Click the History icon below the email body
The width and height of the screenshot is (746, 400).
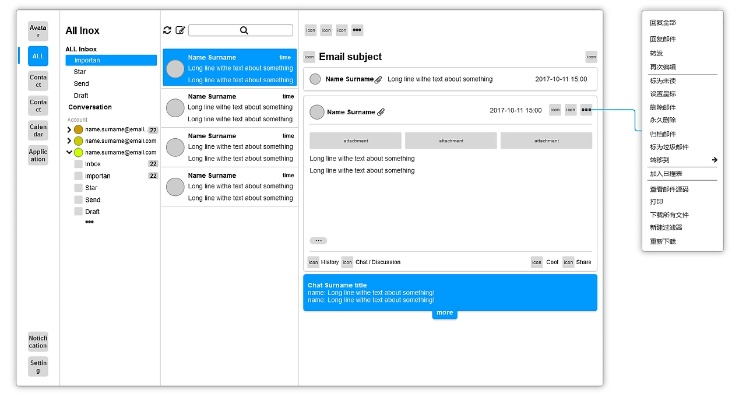pyautogui.click(x=313, y=262)
